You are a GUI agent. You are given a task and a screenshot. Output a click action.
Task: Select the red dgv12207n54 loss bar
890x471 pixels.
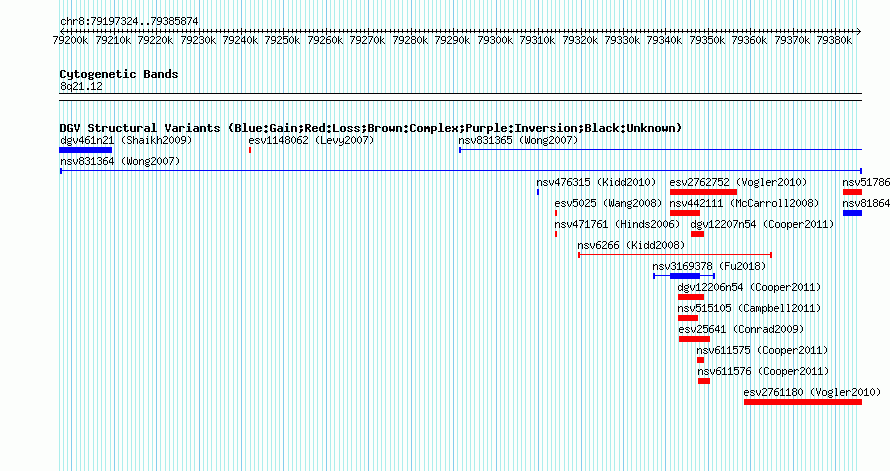click(698, 234)
